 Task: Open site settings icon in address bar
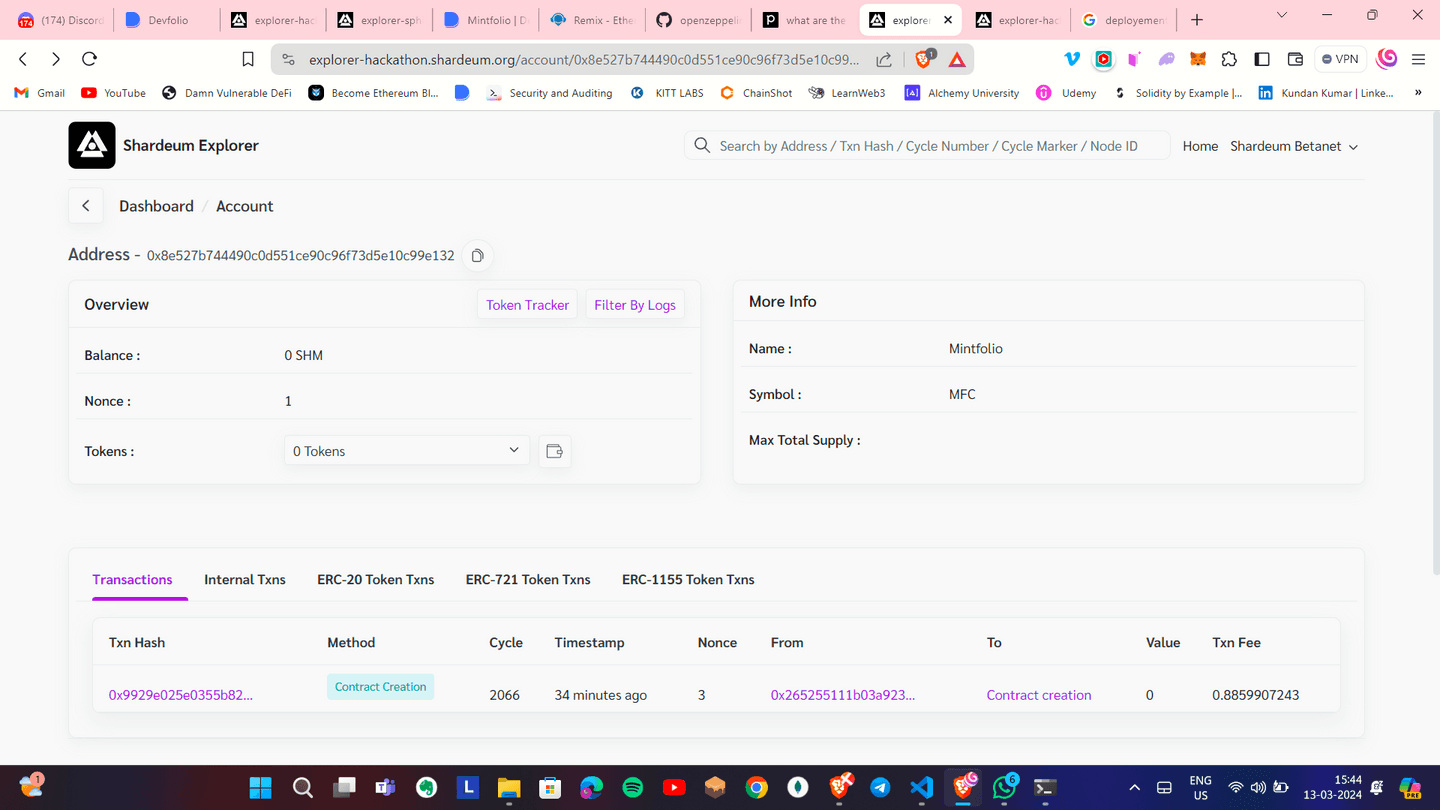289,60
